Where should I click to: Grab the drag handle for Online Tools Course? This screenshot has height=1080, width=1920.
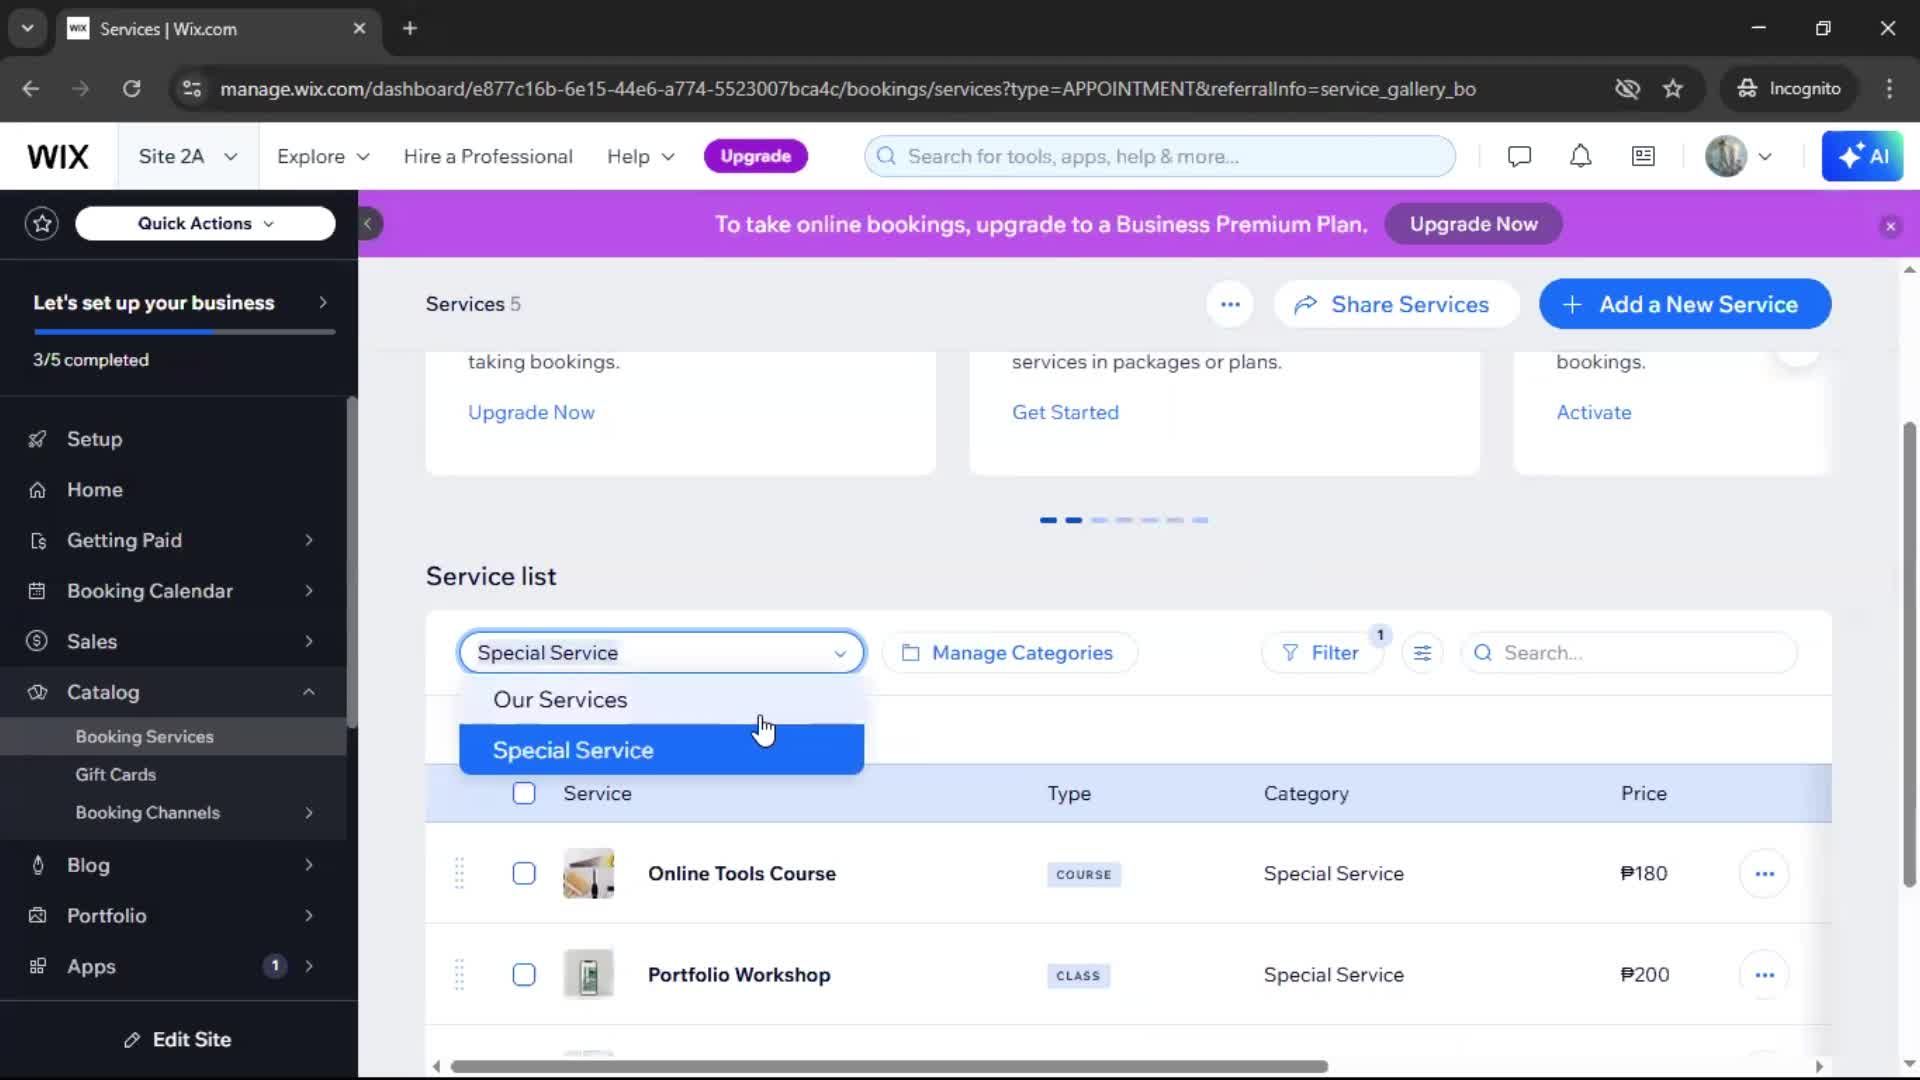[x=459, y=873]
